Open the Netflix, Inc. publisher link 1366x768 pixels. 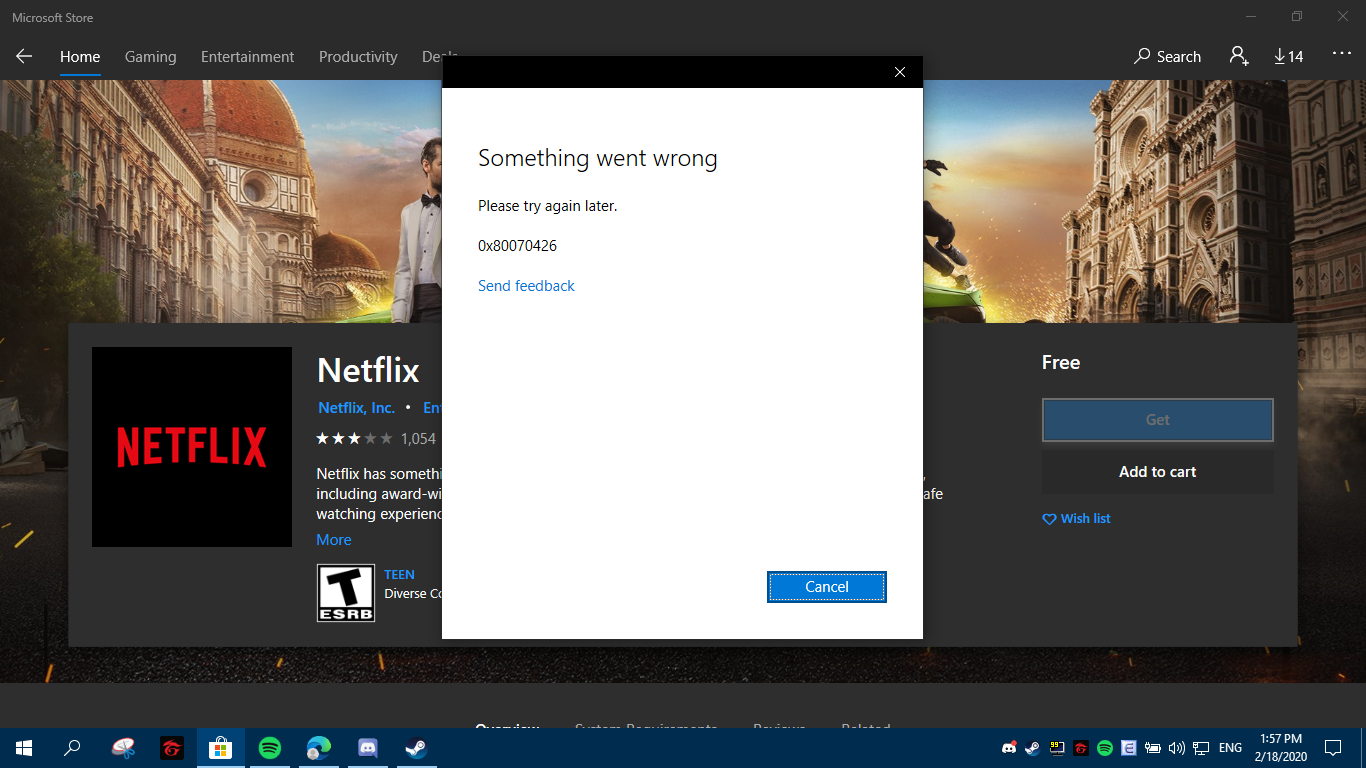356,408
